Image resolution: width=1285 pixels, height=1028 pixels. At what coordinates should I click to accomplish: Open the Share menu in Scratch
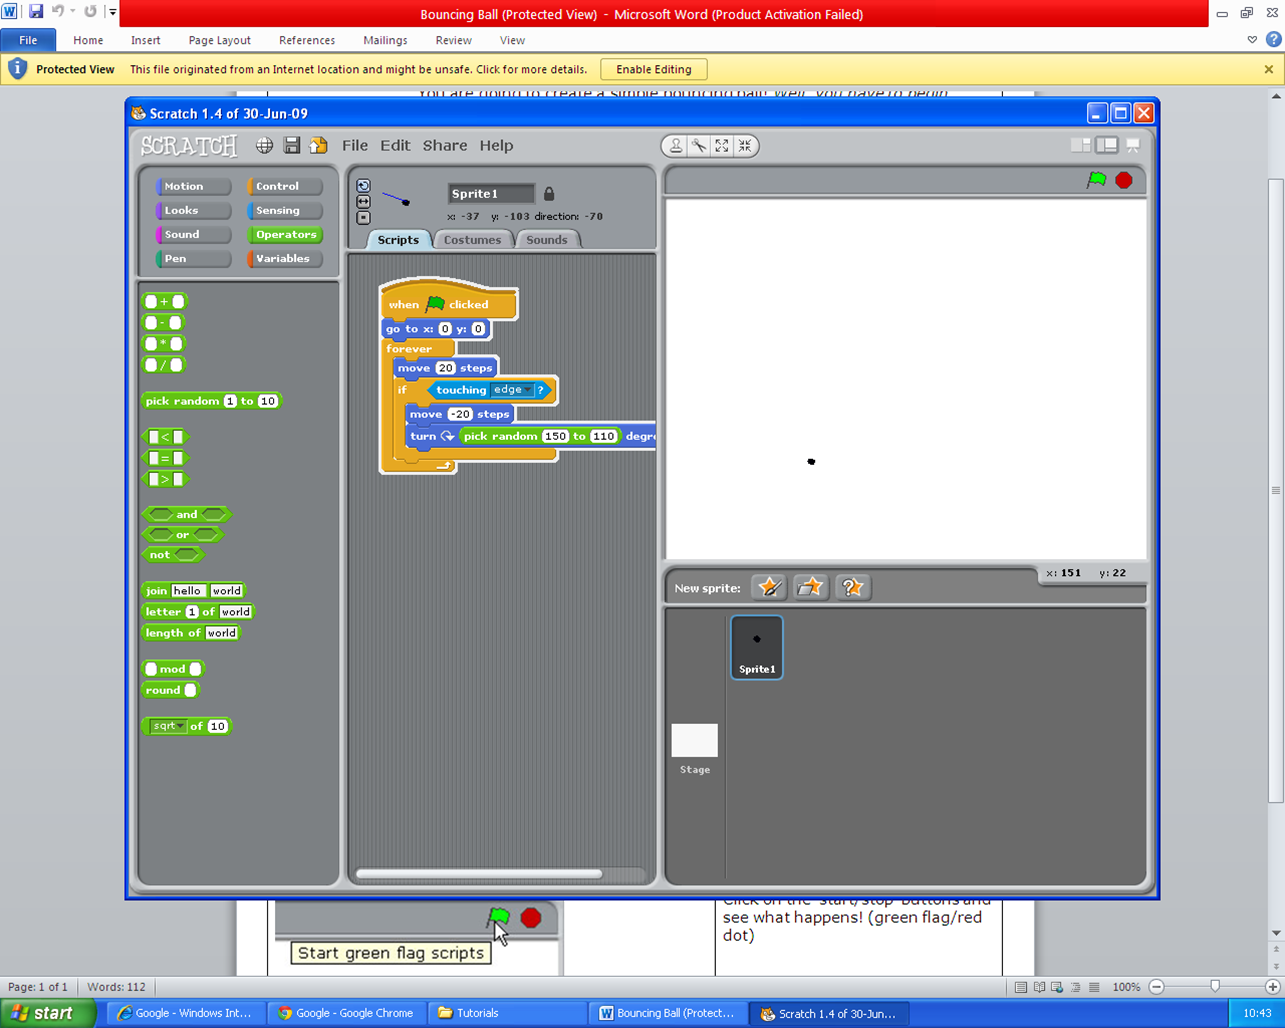point(444,145)
